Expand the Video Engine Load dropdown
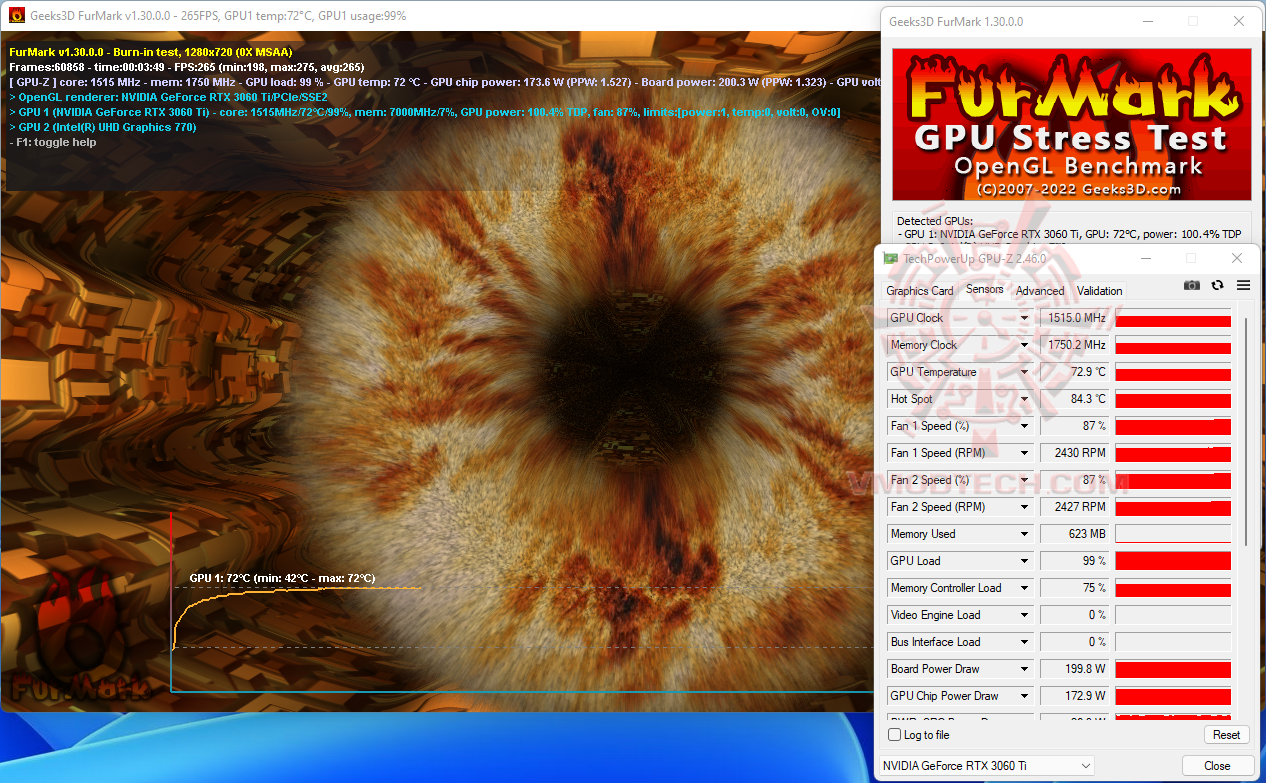 [x=1024, y=615]
